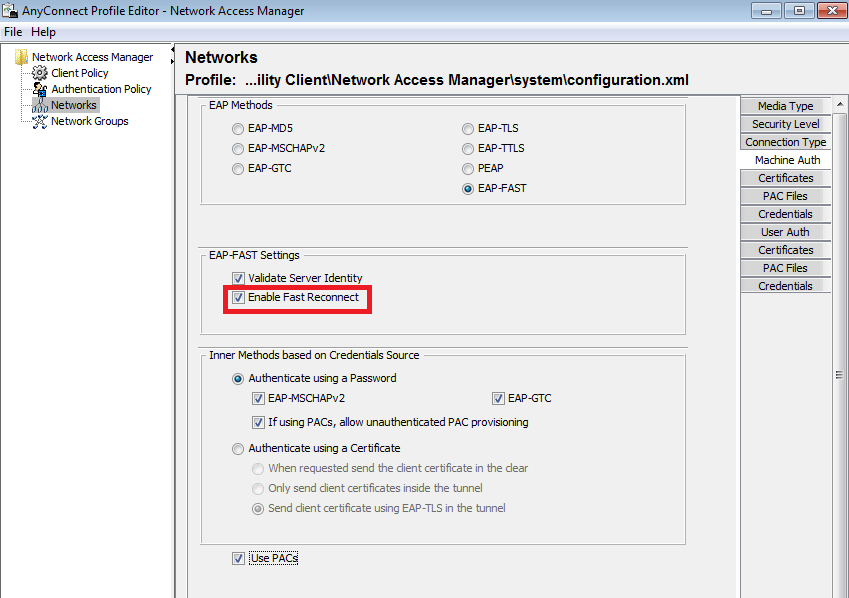Image resolution: width=849 pixels, height=598 pixels.
Task: Select Network Groups in the tree
Action: (89, 121)
